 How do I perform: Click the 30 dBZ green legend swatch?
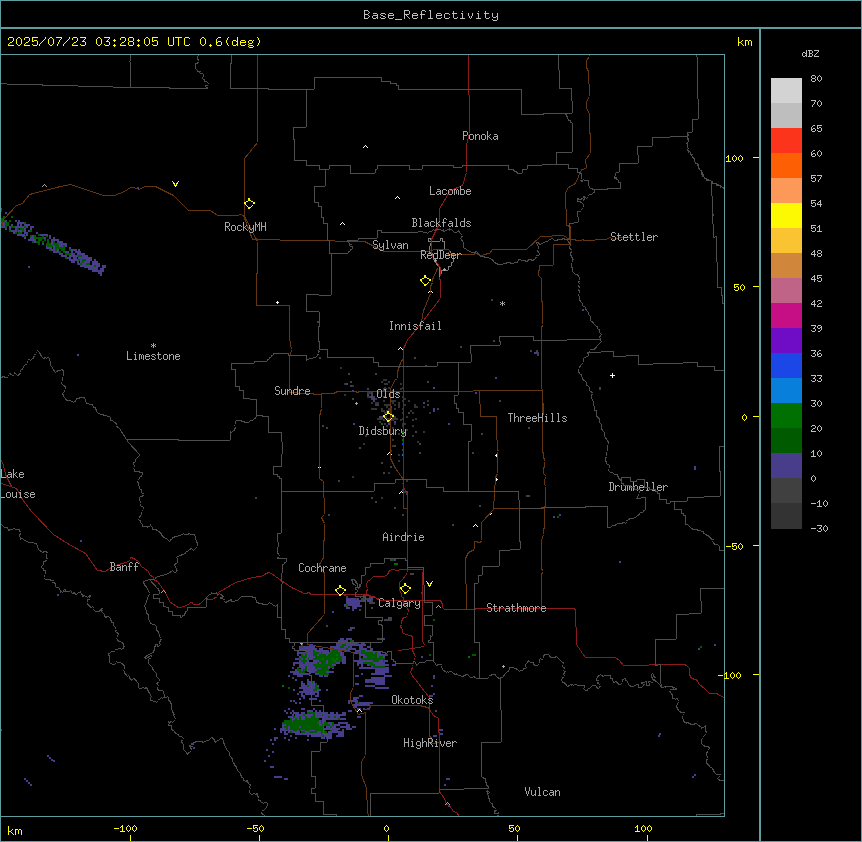786,416
